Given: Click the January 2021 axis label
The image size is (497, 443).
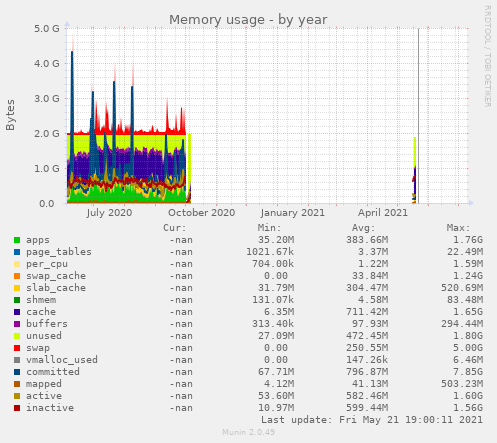Looking at the screenshot, I should [292, 213].
